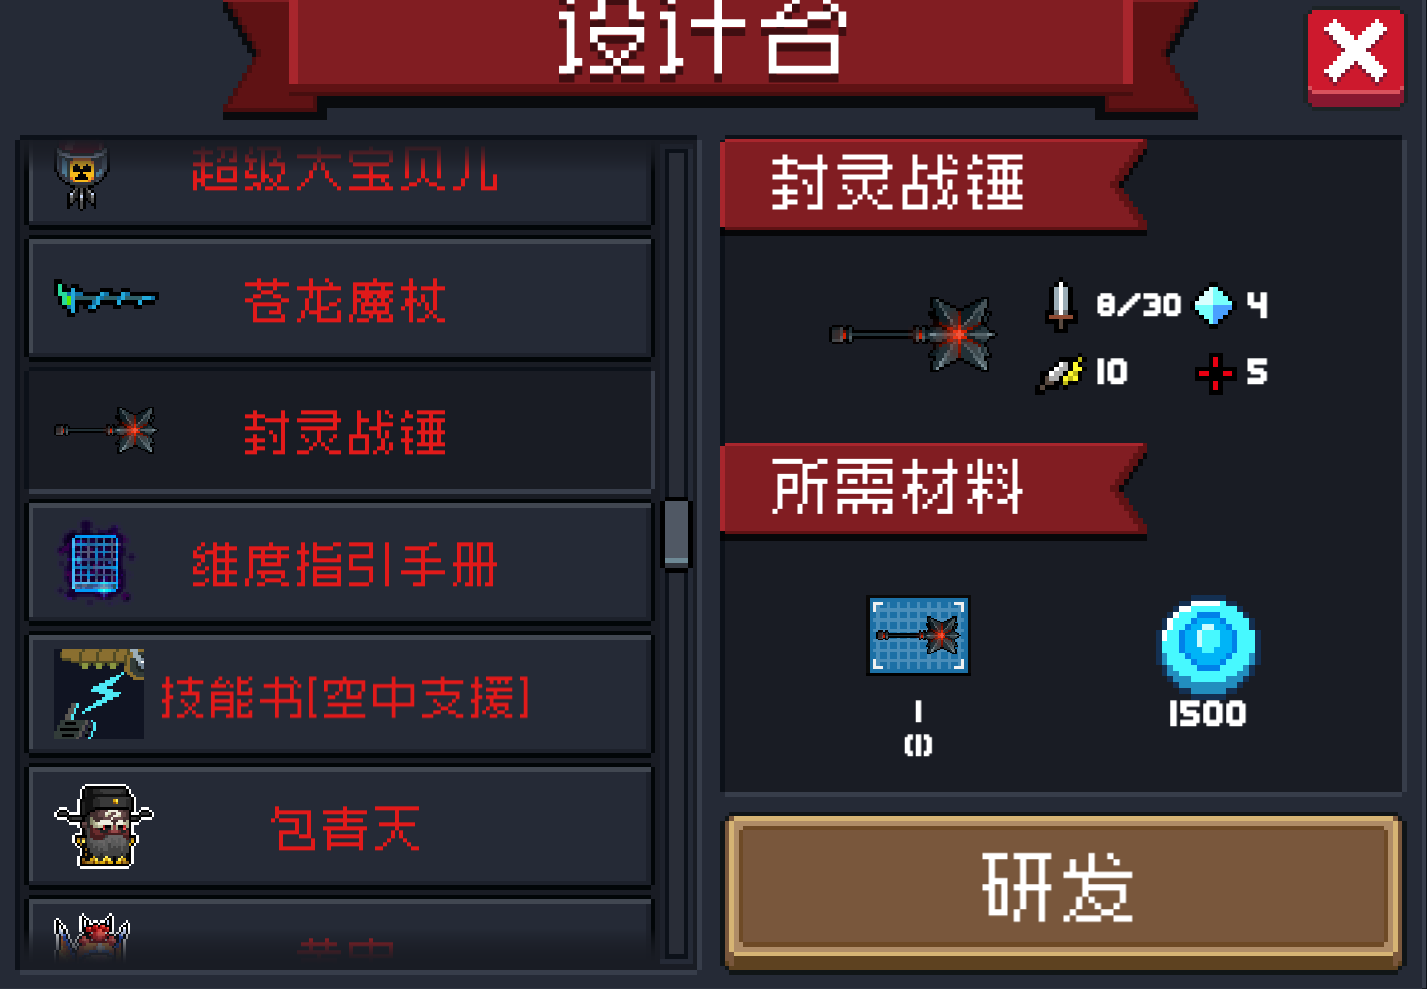Select the 苍龙魔杖 staff icon
The height and width of the screenshot is (989, 1427).
click(106, 298)
